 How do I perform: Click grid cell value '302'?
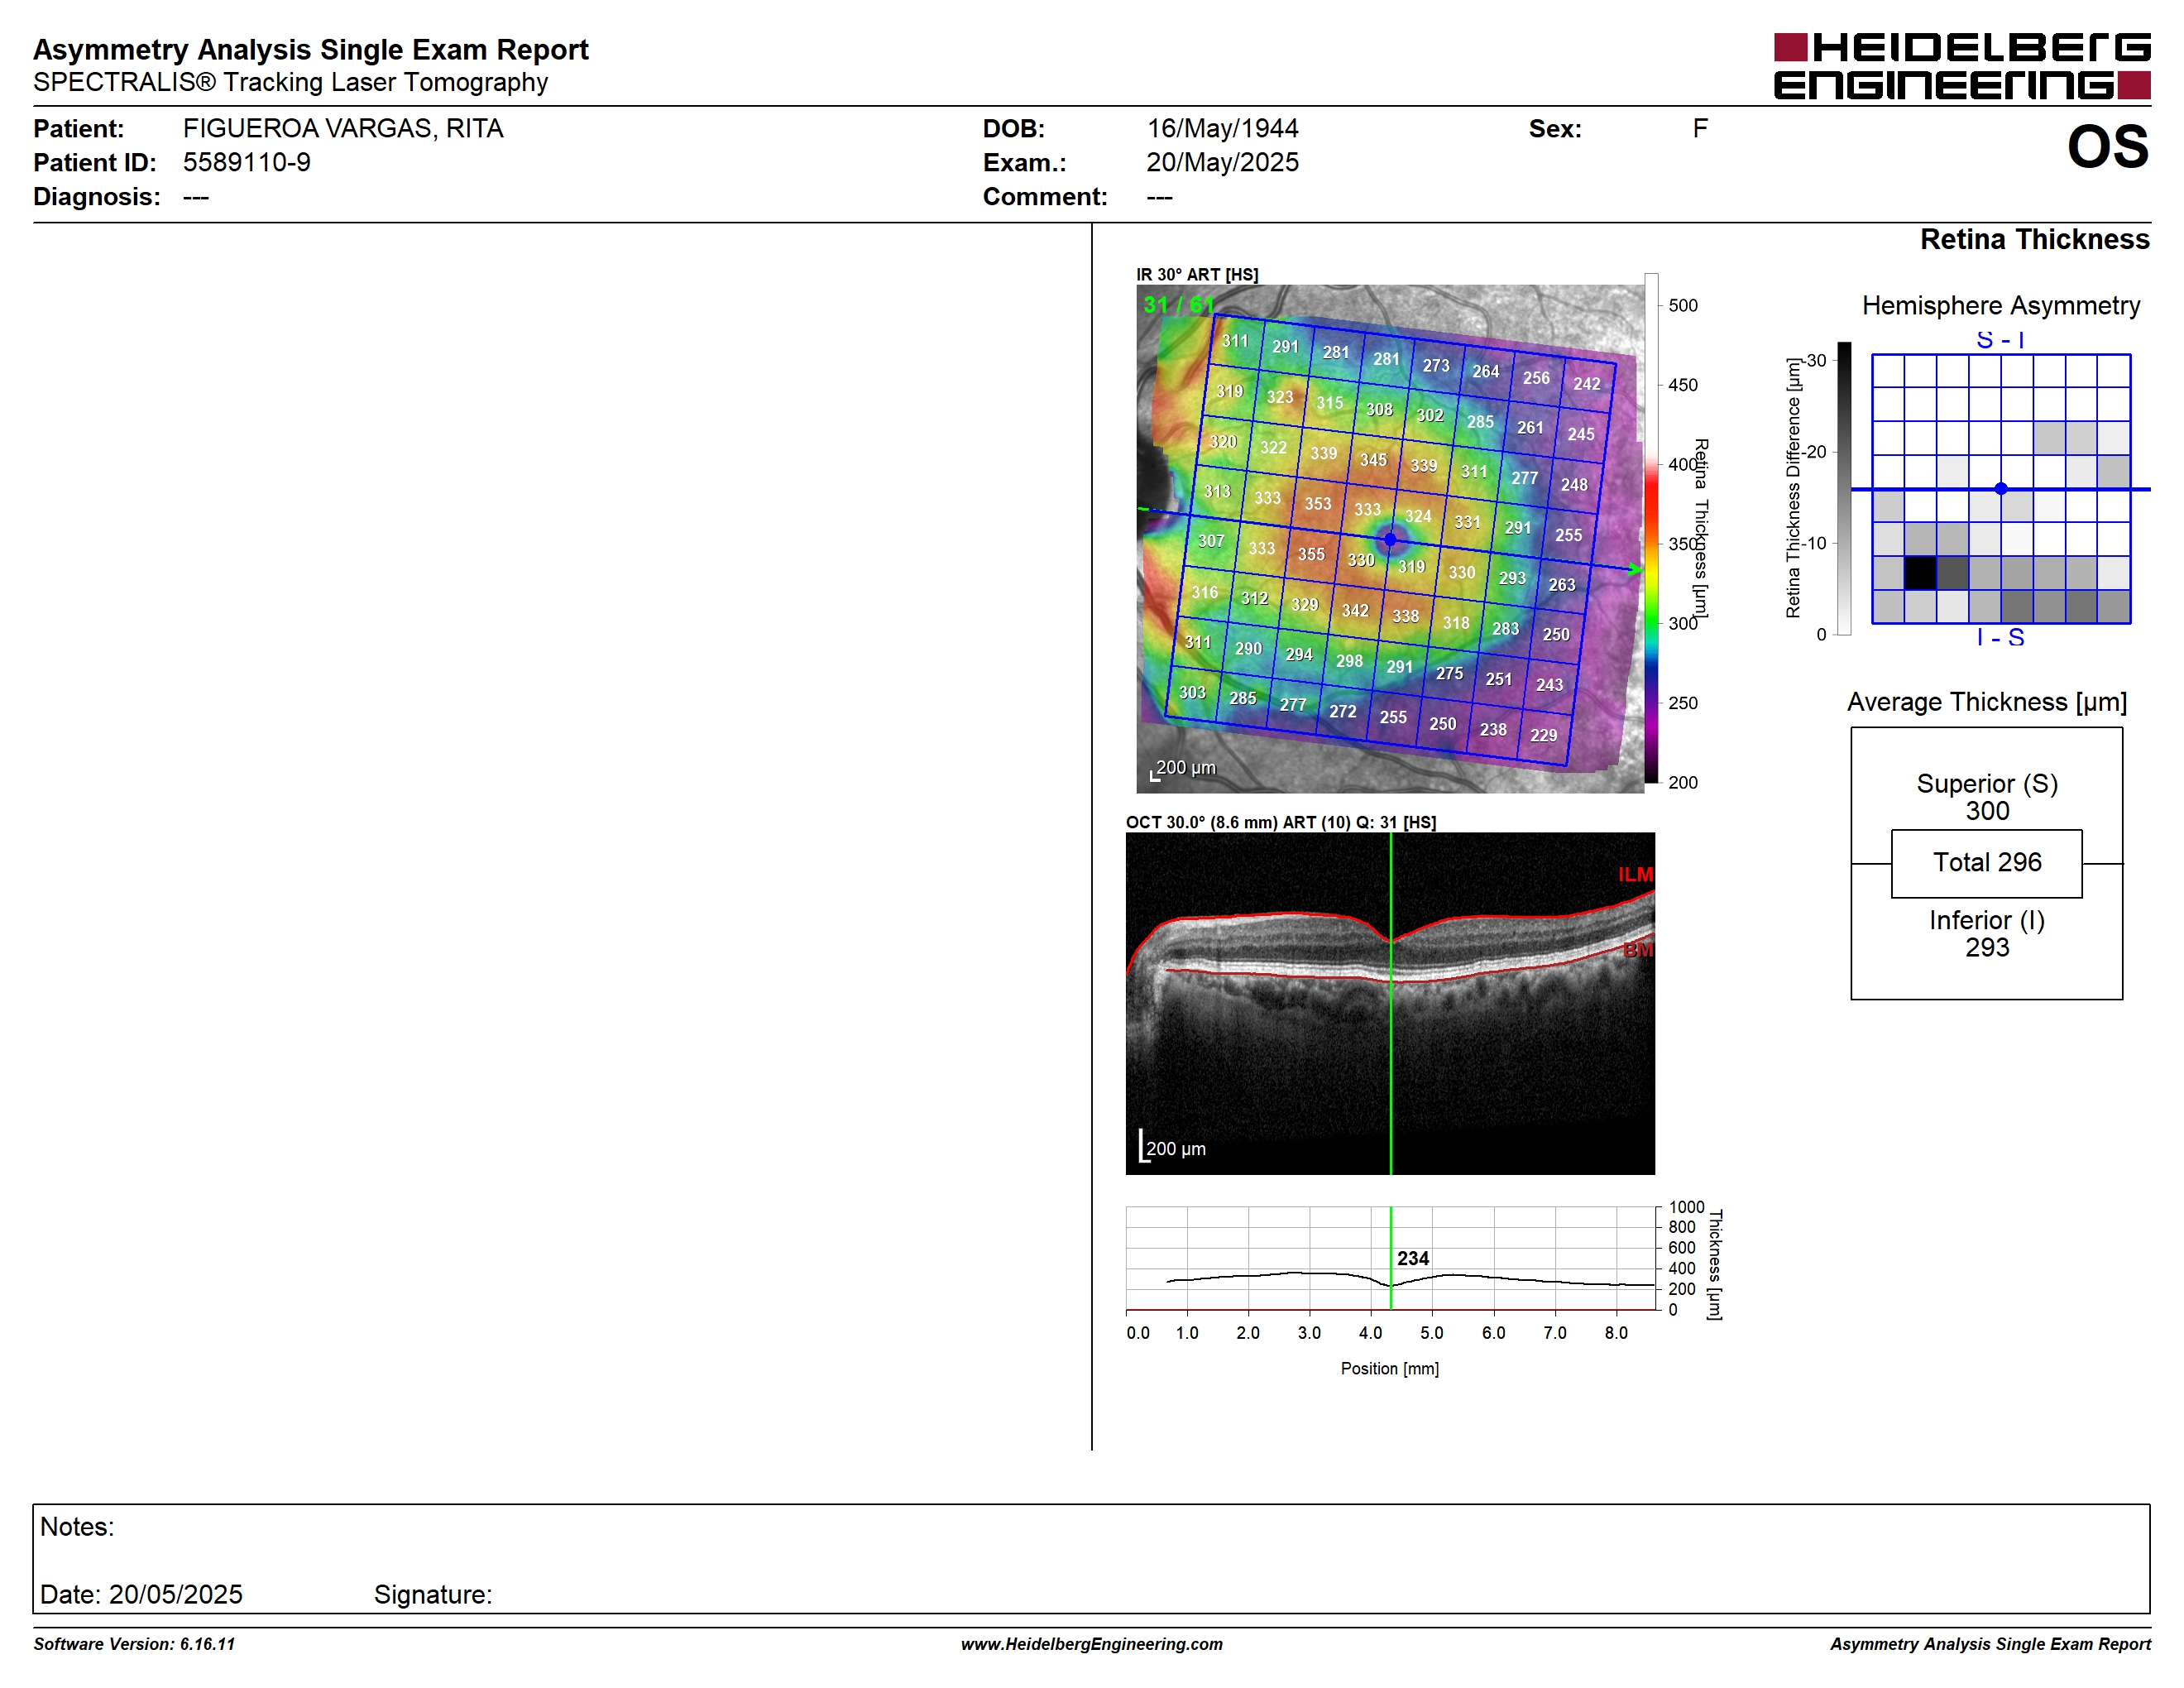pos(1430,415)
